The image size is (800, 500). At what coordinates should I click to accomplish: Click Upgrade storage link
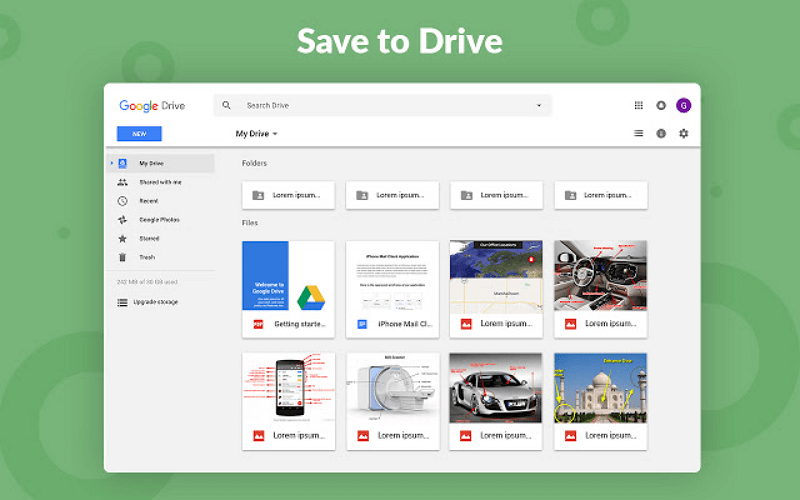click(155, 301)
